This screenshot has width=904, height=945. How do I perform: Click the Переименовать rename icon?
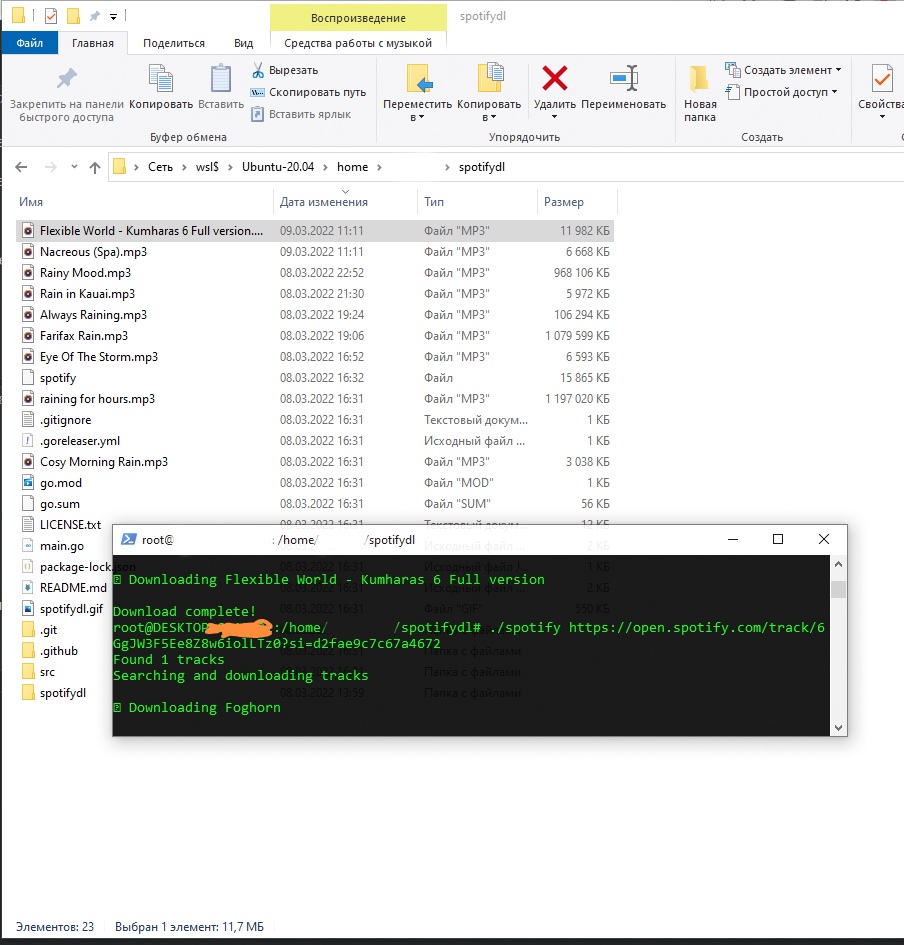624,78
